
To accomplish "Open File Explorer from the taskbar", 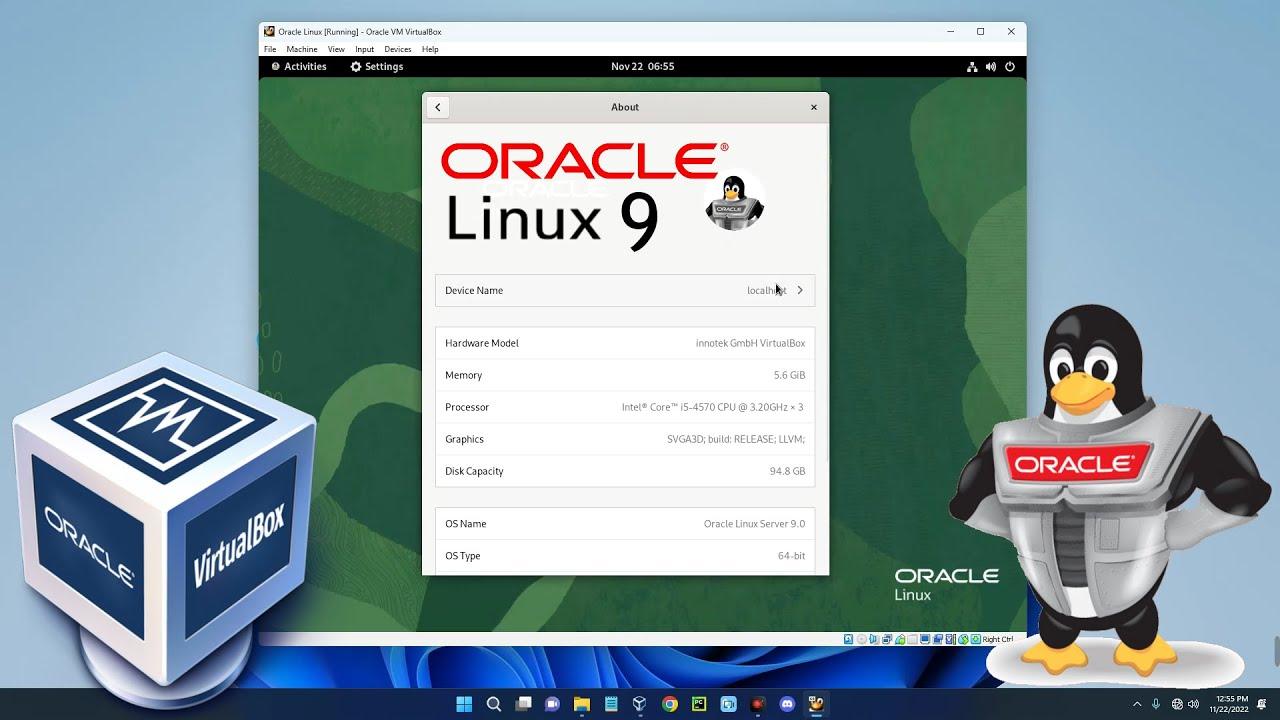I will coord(582,704).
